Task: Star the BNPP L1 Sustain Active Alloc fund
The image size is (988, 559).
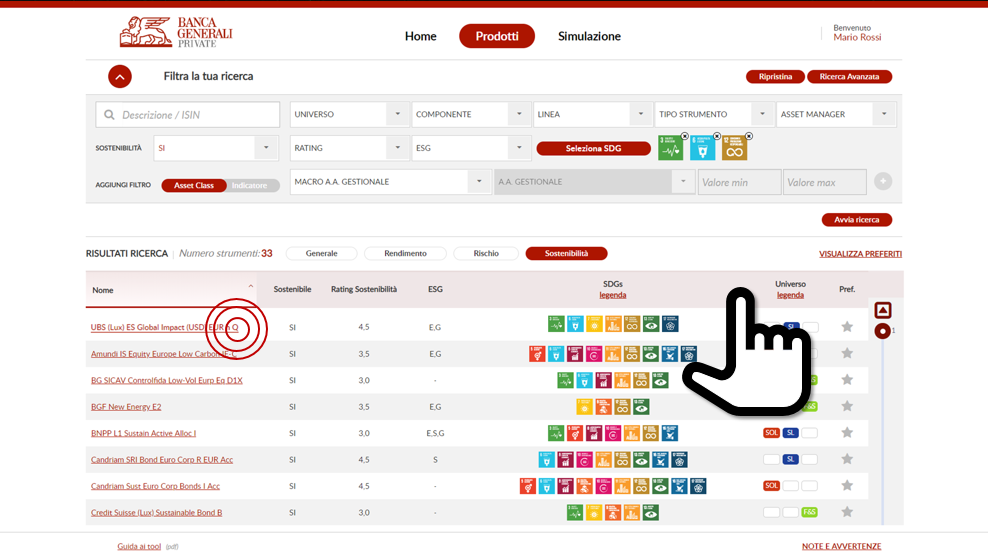Action: tap(847, 432)
